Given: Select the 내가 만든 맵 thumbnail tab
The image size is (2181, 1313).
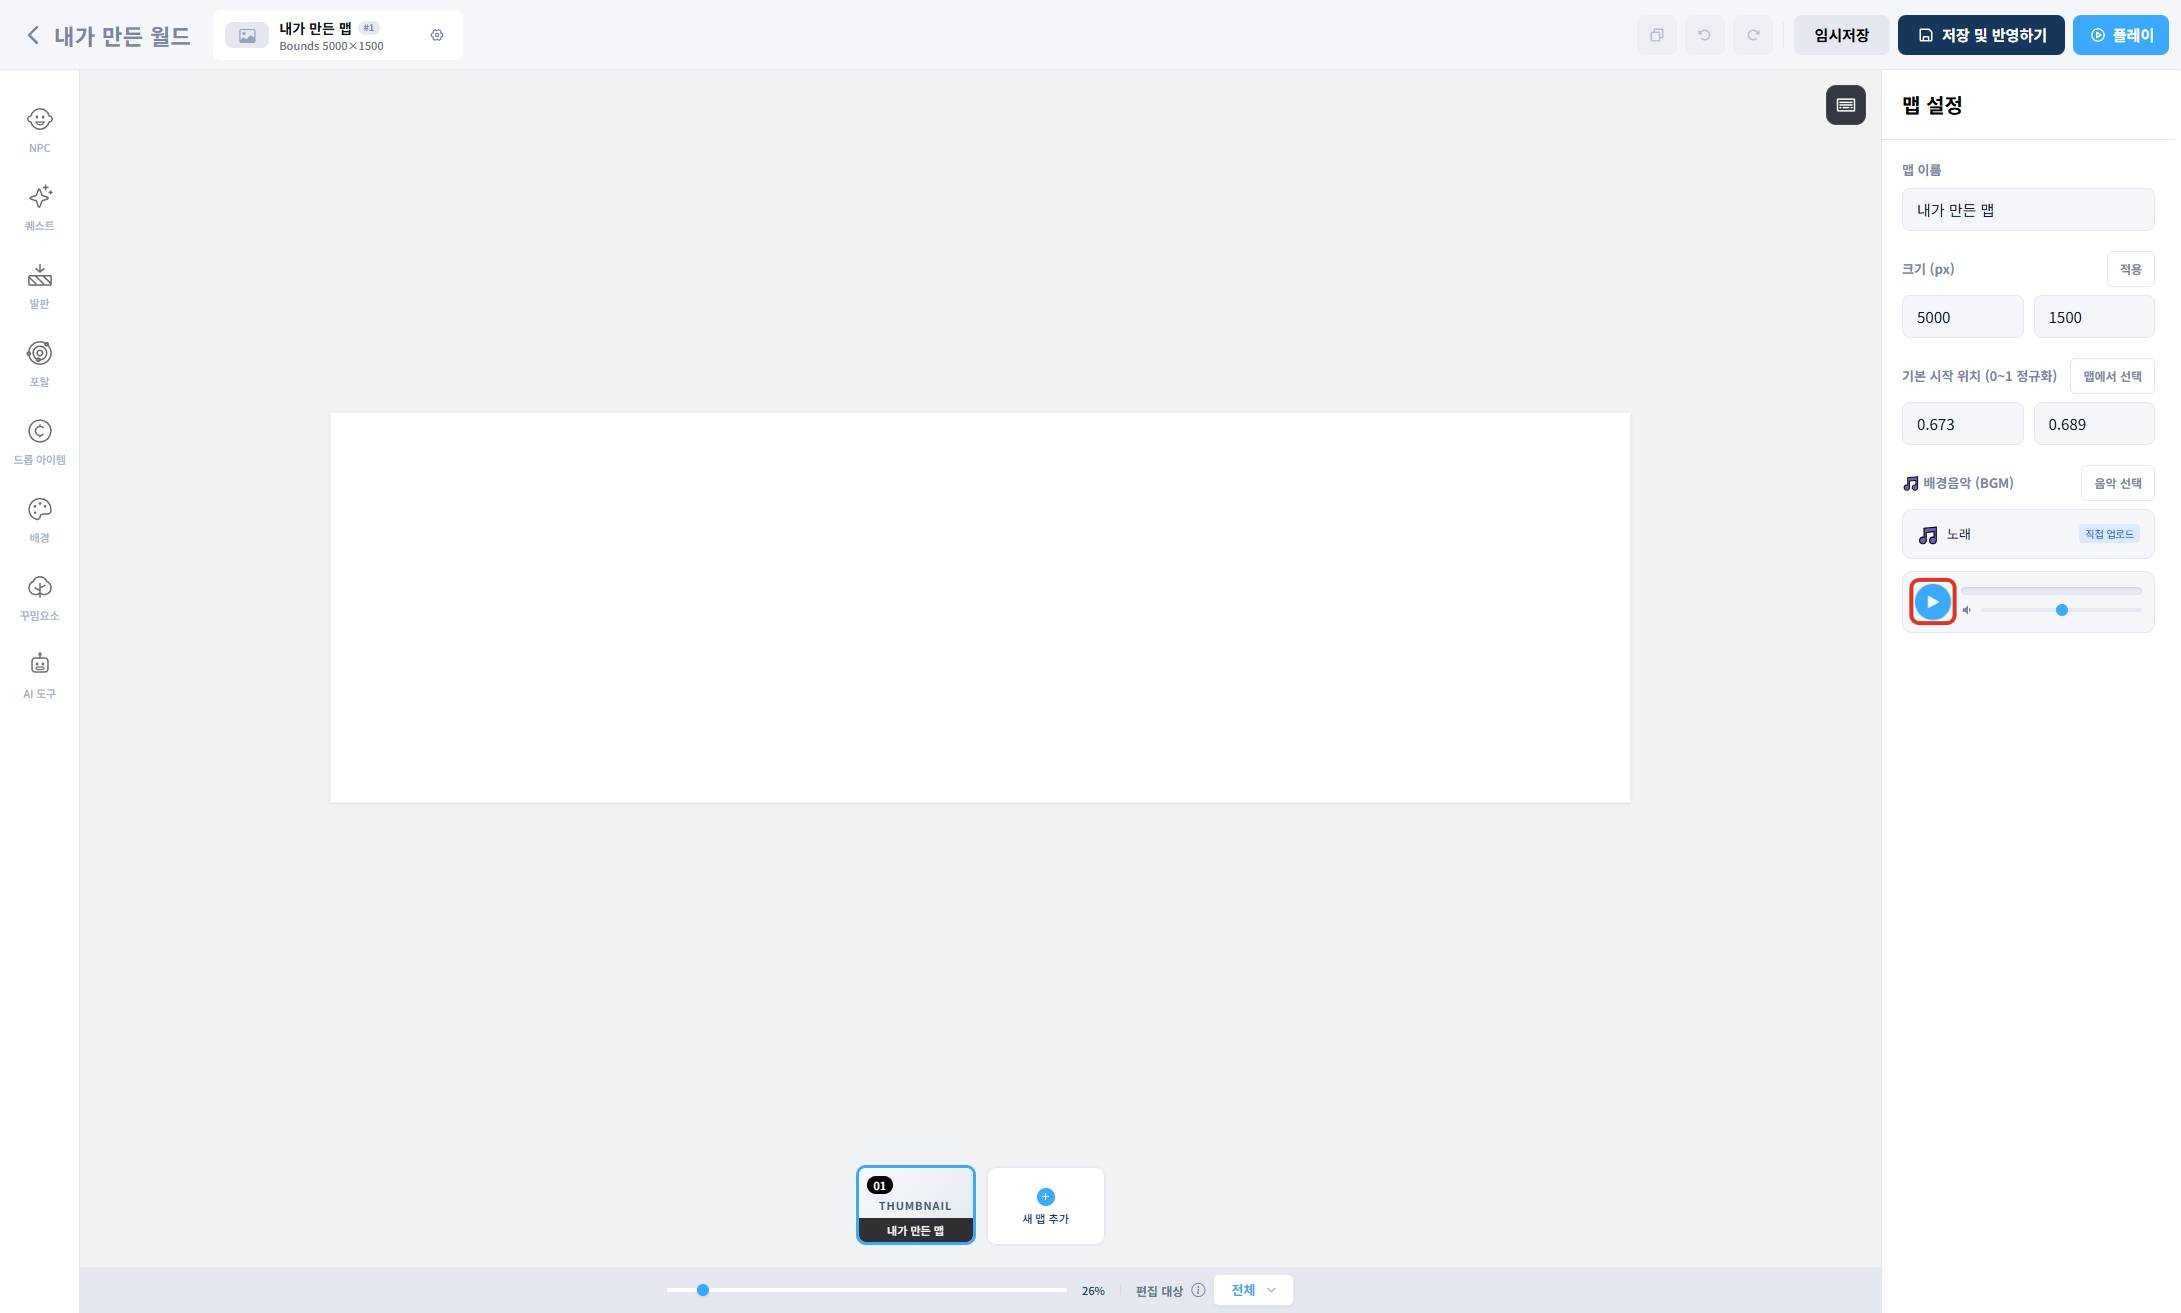Looking at the screenshot, I should click(915, 1205).
